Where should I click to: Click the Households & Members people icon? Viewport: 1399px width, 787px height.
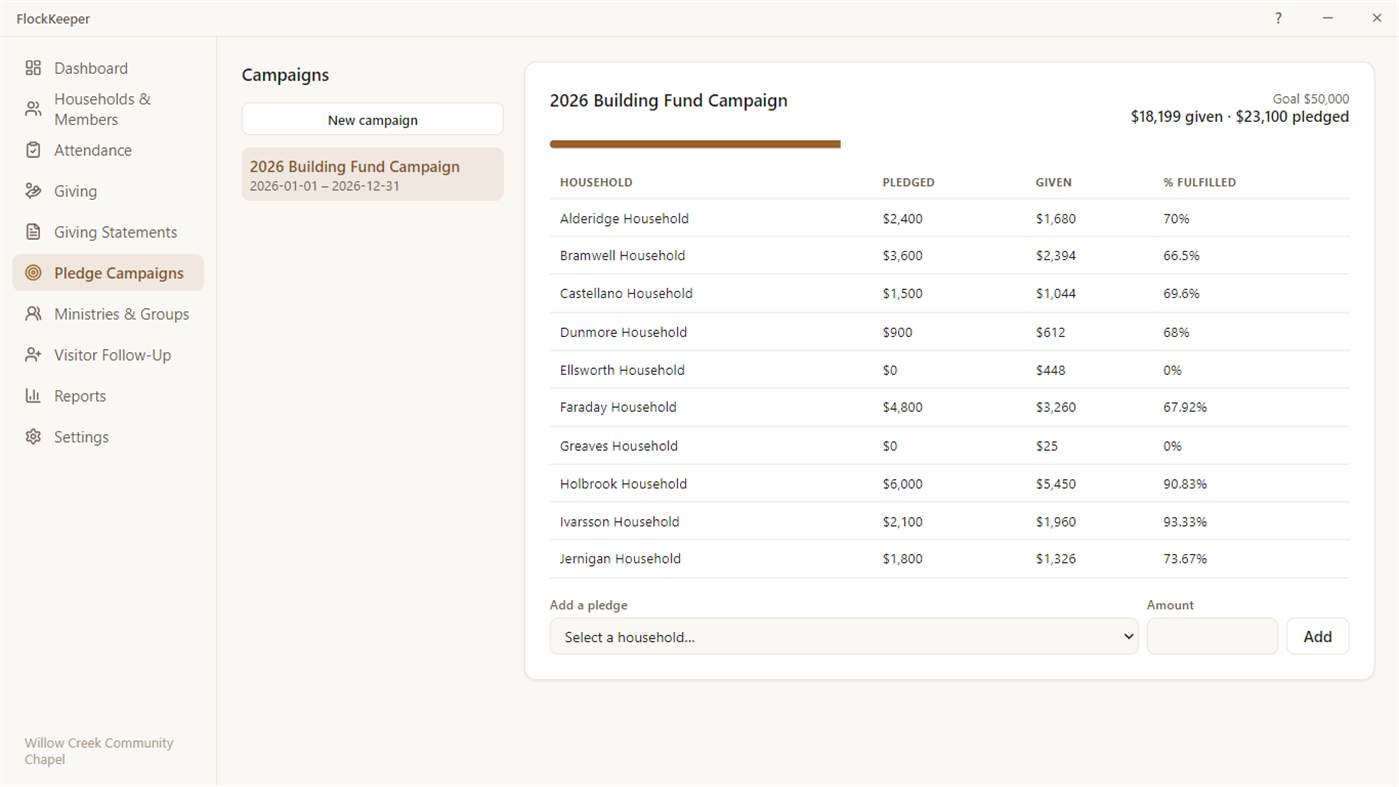pyautogui.click(x=33, y=109)
